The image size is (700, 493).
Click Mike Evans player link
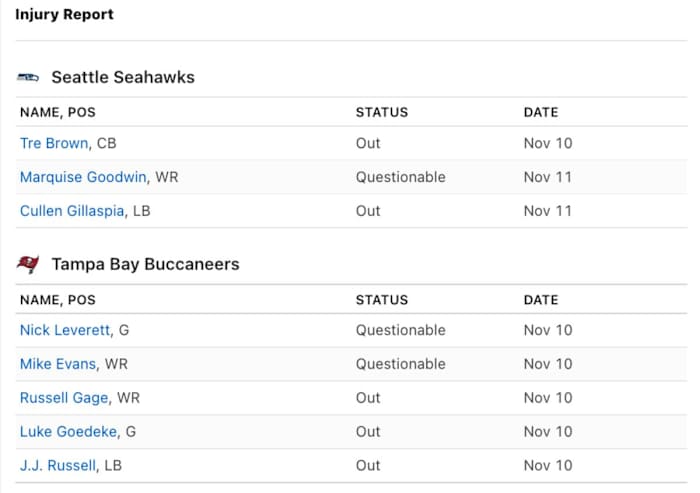click(58, 364)
